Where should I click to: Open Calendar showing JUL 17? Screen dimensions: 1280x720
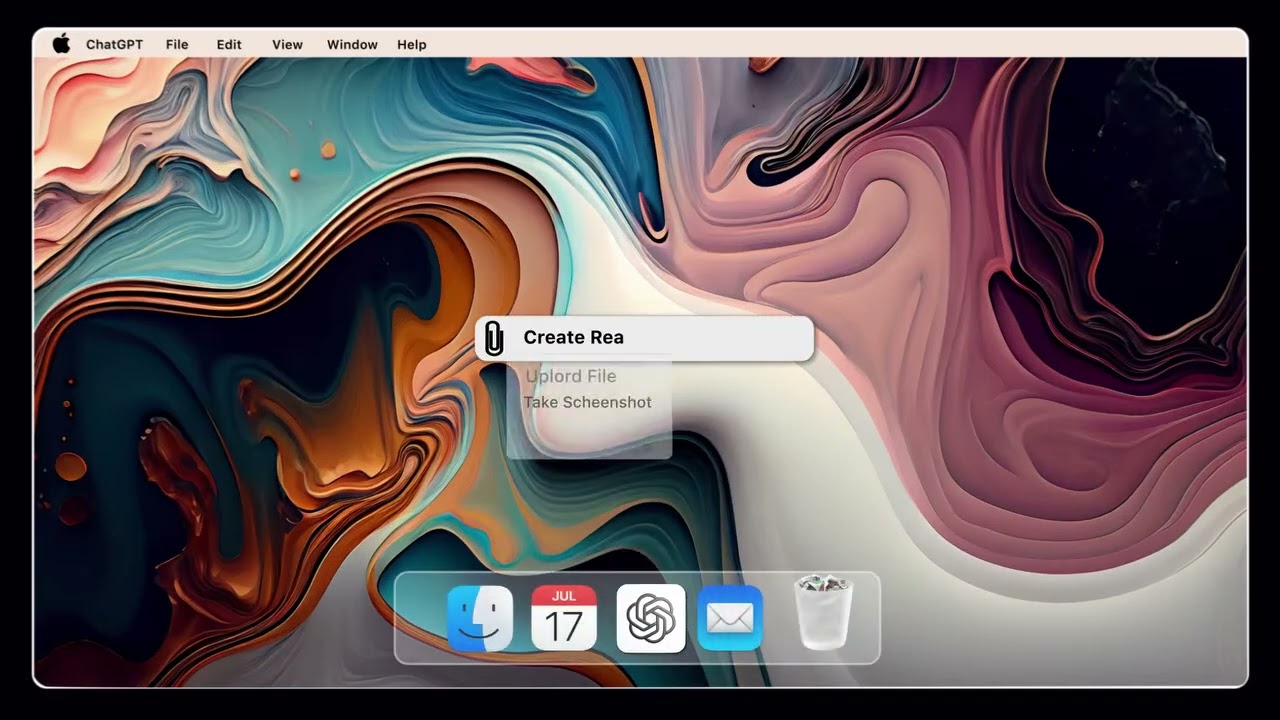pos(564,619)
